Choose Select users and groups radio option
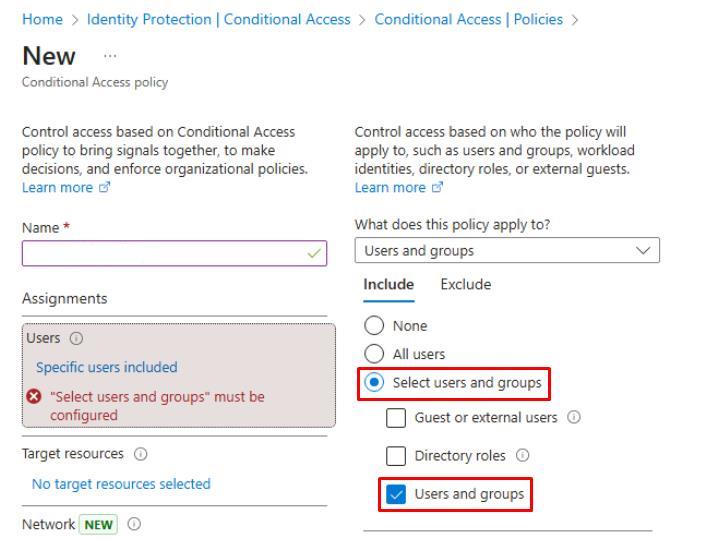Screen dimensions: 725x540 pos(374,383)
